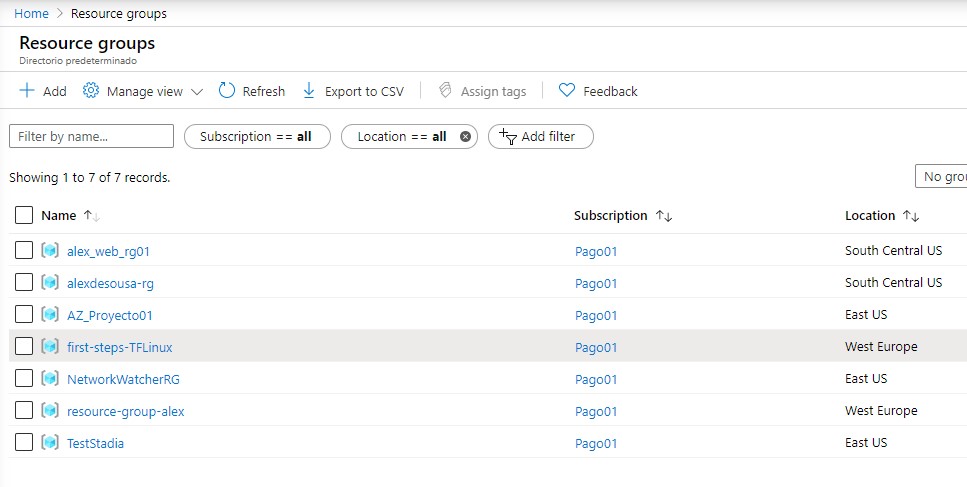Click the Name column sort arrows

click(x=92, y=216)
